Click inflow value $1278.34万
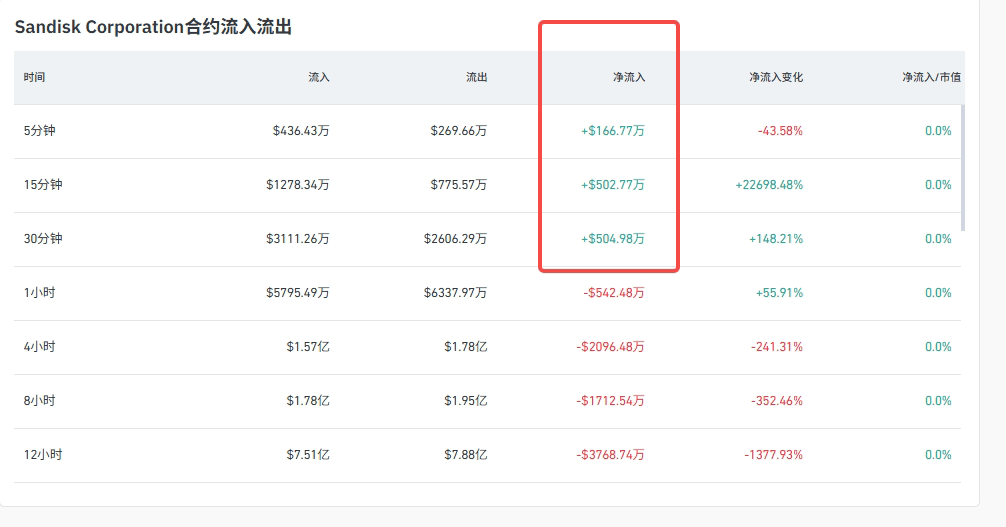 click(298, 185)
